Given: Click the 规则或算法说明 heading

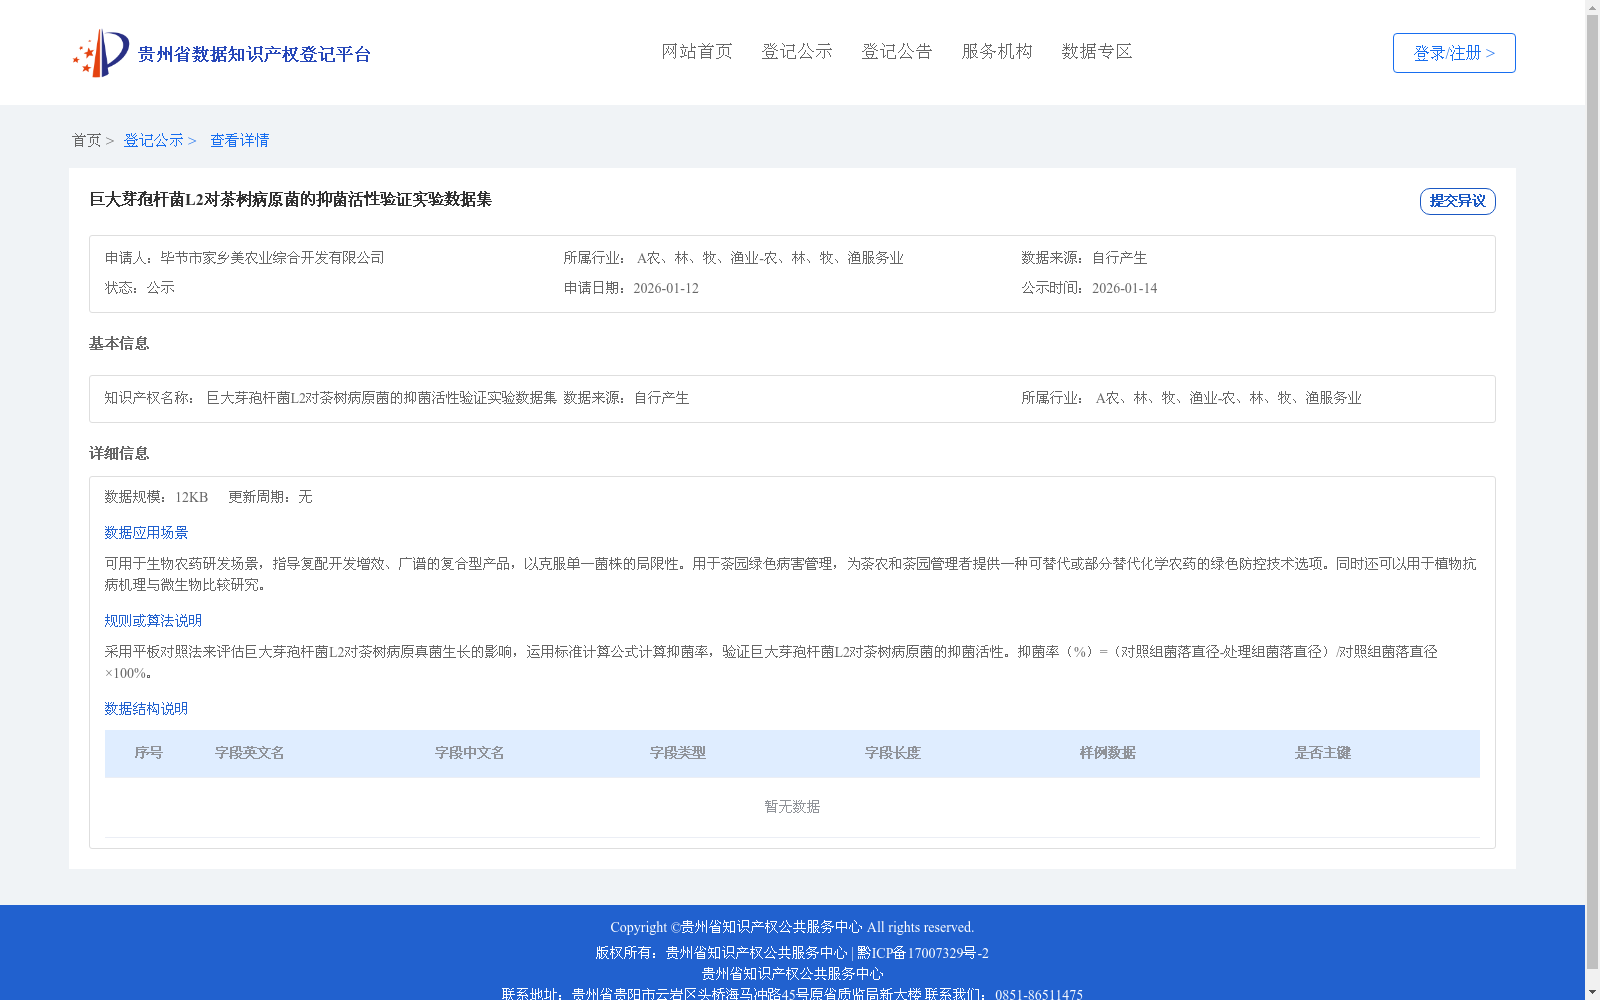Looking at the screenshot, I should [153, 621].
